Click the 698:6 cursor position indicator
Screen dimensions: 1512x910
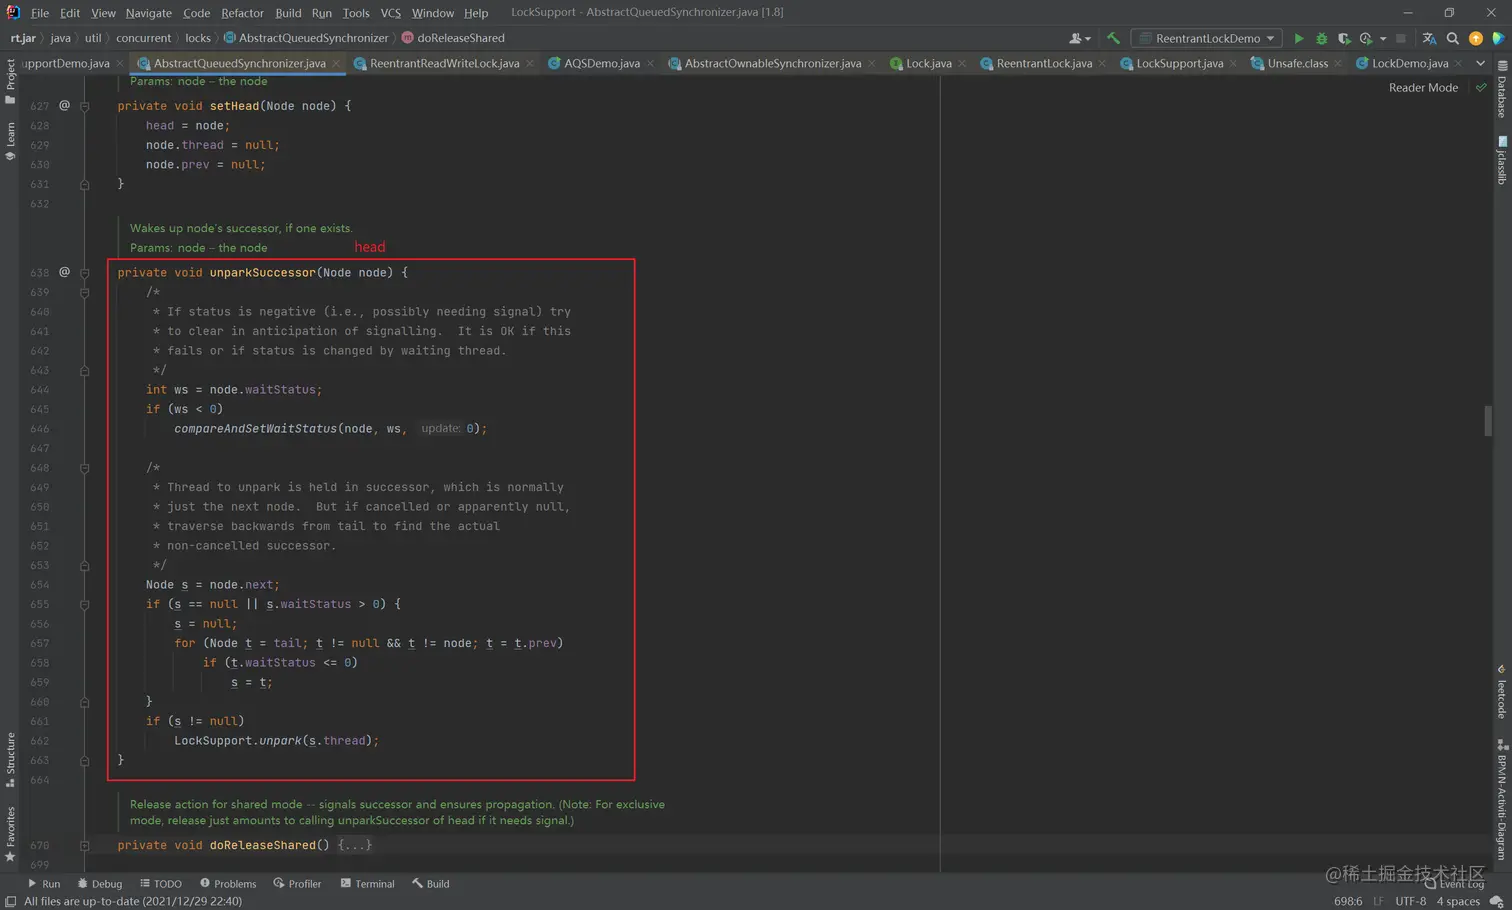(x=1347, y=901)
